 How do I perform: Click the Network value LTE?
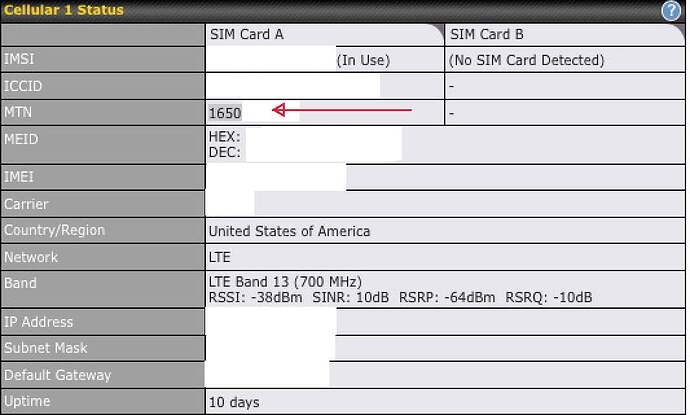219,257
